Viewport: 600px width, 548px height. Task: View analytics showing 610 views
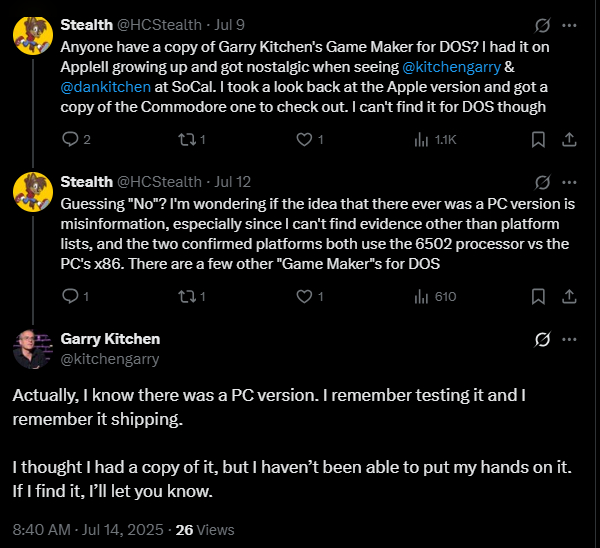pyautogui.click(x=422, y=296)
